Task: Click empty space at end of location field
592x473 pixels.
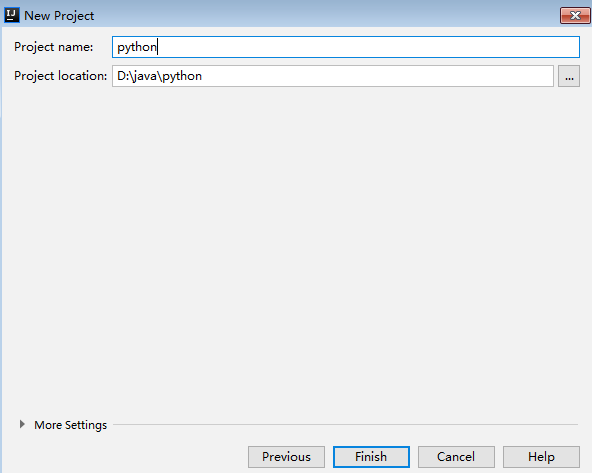Action: [x=378, y=76]
